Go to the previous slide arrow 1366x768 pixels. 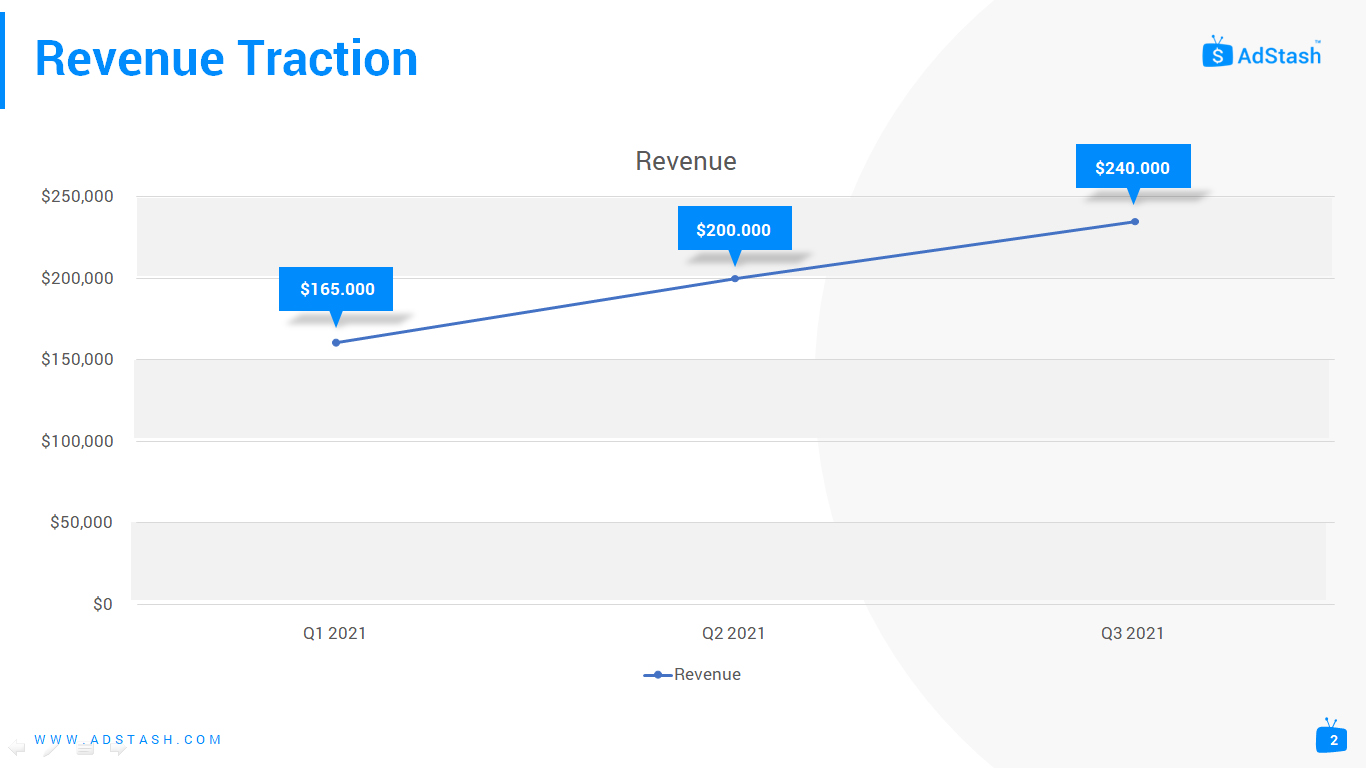(16, 747)
